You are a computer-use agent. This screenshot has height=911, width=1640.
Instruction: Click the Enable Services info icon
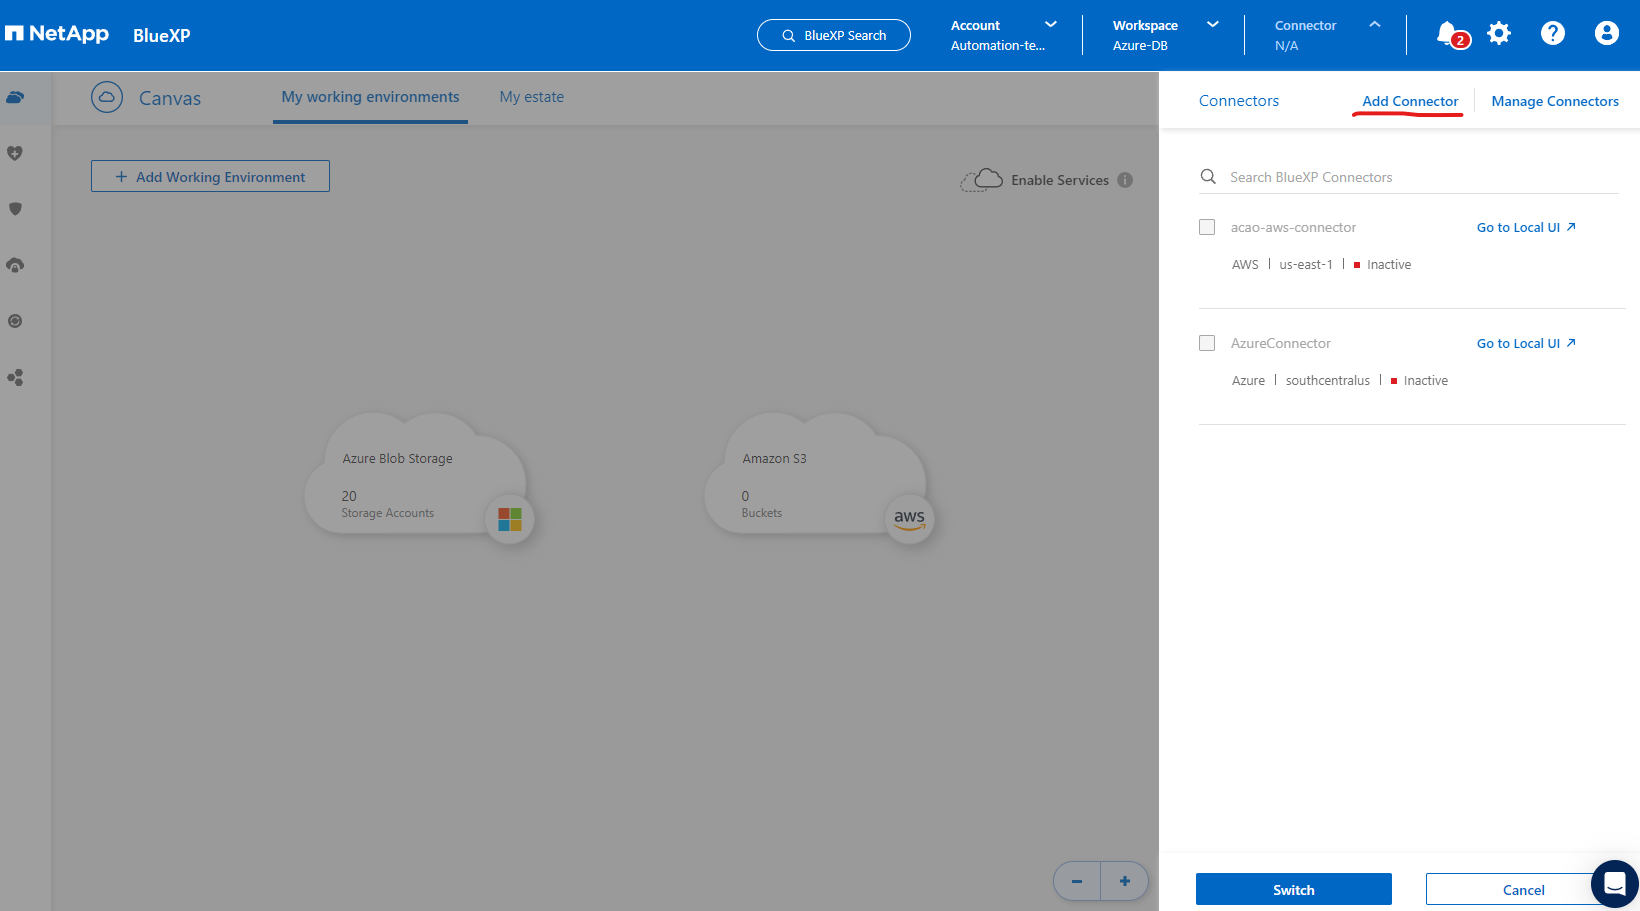pos(1125,180)
